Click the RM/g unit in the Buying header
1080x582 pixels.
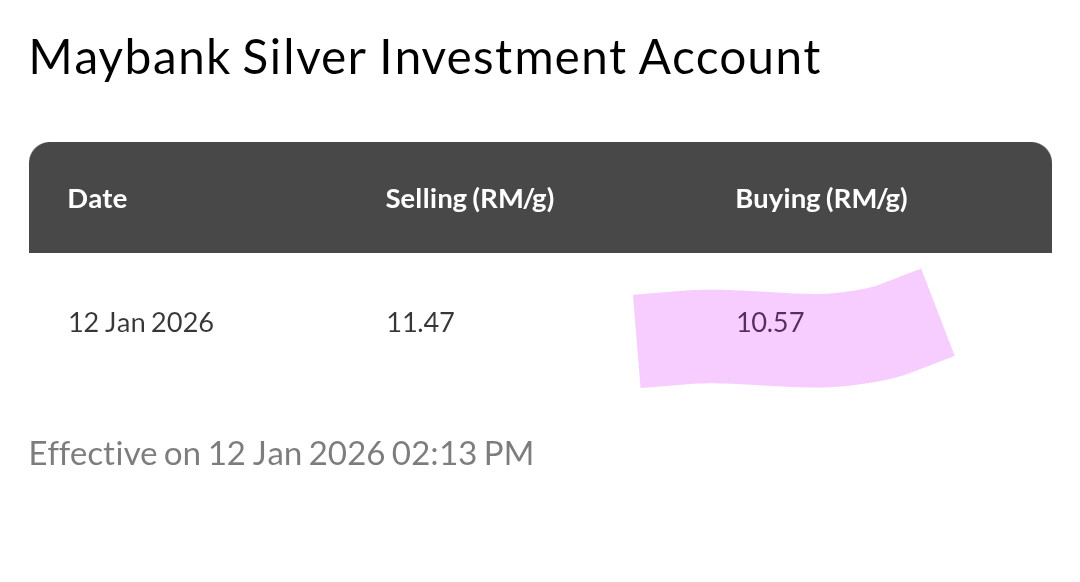click(x=866, y=198)
